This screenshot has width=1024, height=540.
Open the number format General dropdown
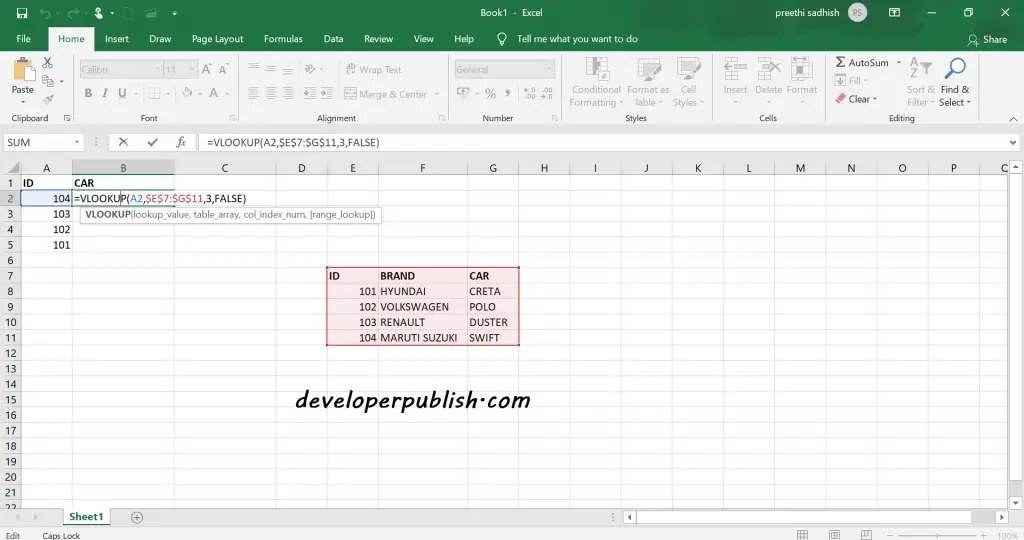(x=549, y=69)
